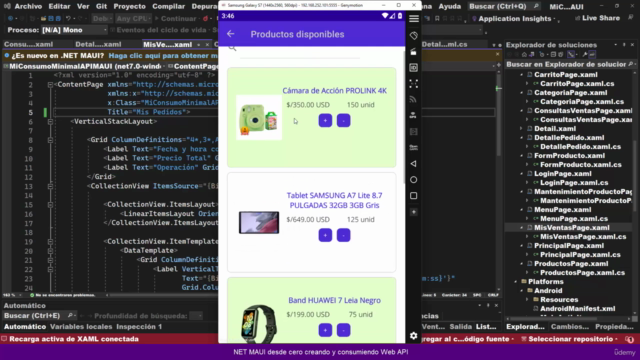Add one unit of Cámara de Acción PROLINK 4K
Image resolution: width=640 pixels, height=360 pixels.
[325, 120]
